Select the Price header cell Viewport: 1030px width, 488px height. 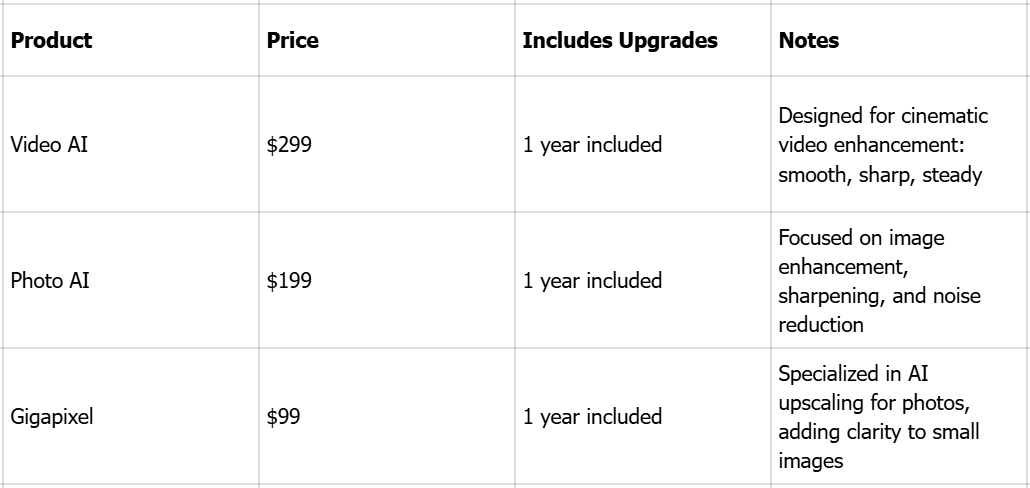click(x=386, y=40)
